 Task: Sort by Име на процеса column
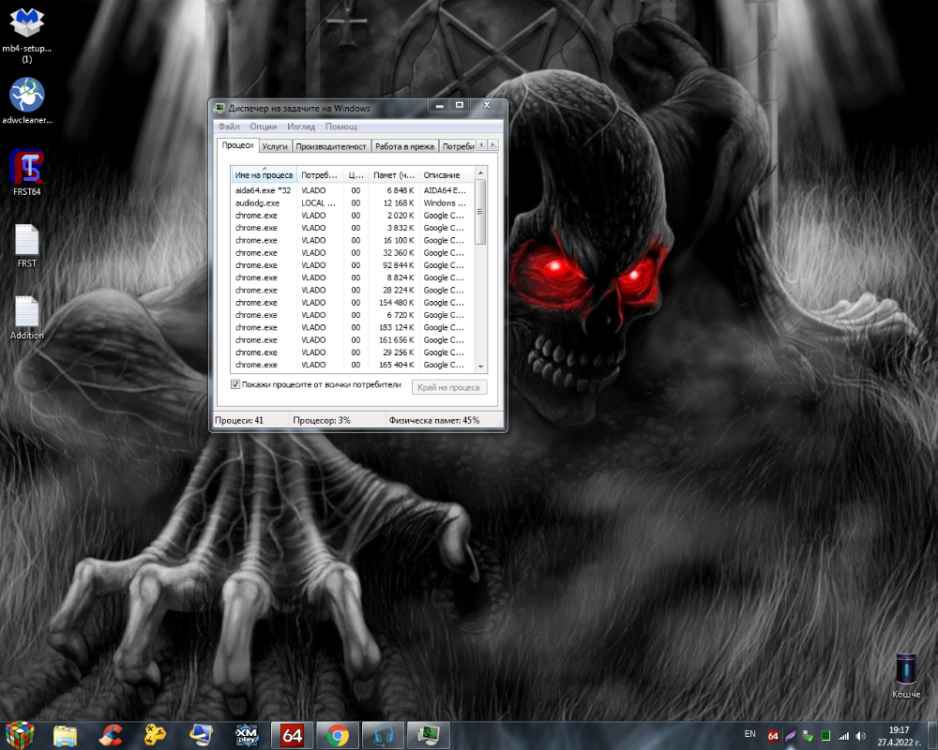click(x=264, y=175)
